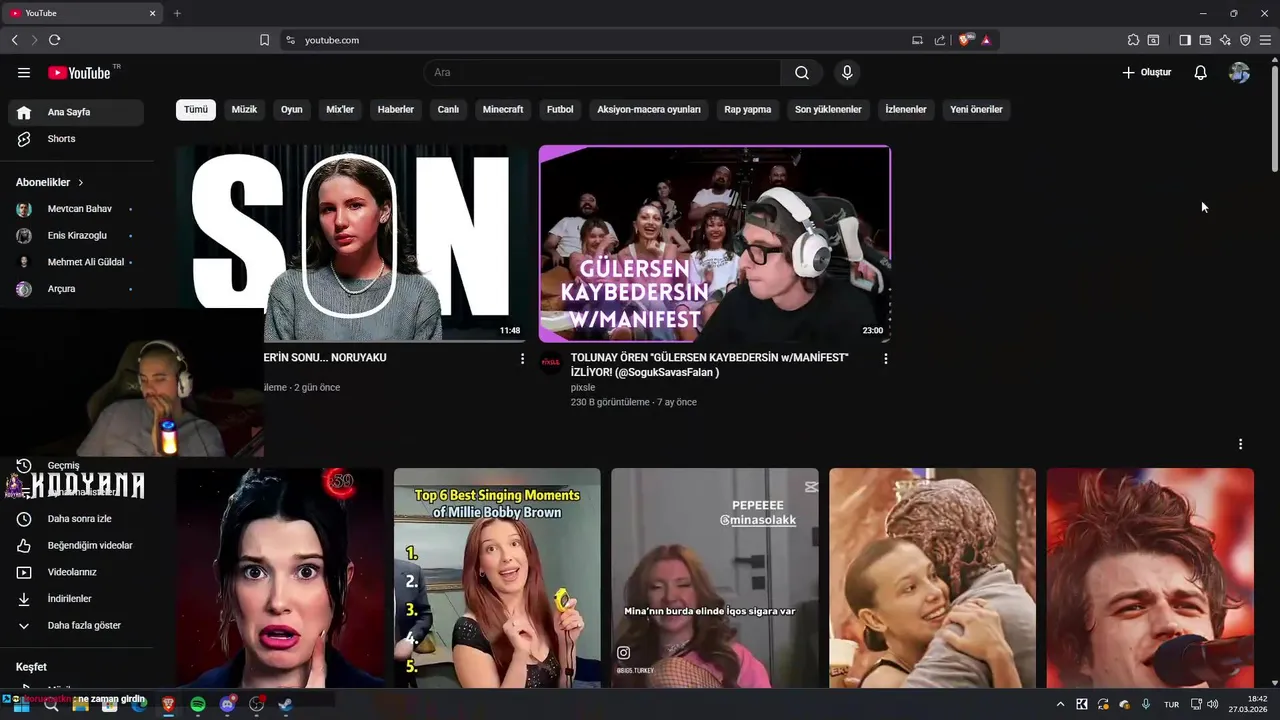Screen dimensions: 1280x720
Task: Open the PEPEEEE minasolakk short
Action: [715, 578]
